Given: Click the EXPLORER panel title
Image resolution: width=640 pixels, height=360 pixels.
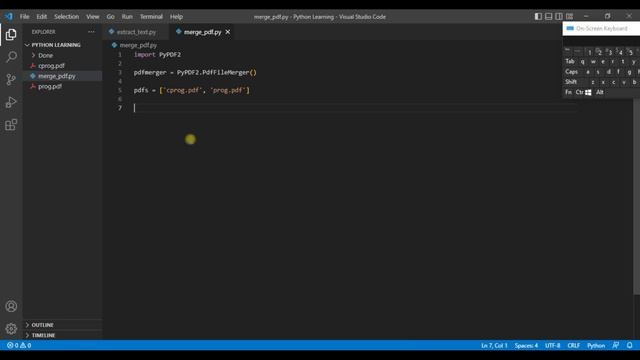Looking at the screenshot, I should [44, 32].
